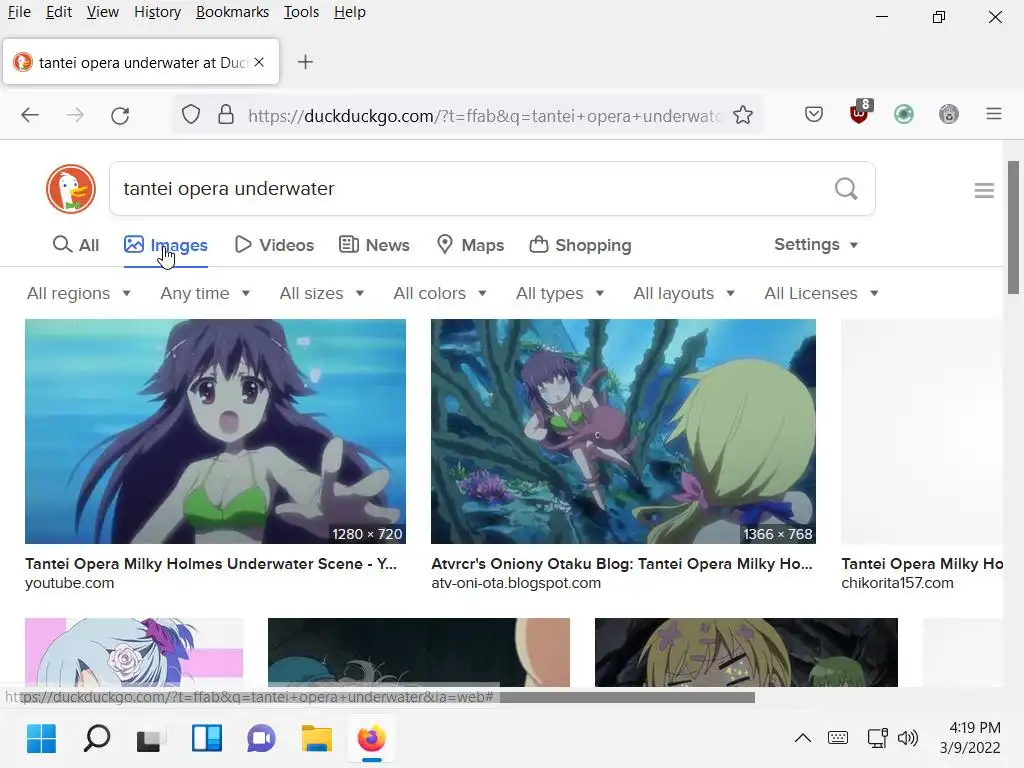Open Tantei Opera Milky Holmes Underwater Scene title
Image resolution: width=1024 pixels, height=768 pixels.
[211, 564]
